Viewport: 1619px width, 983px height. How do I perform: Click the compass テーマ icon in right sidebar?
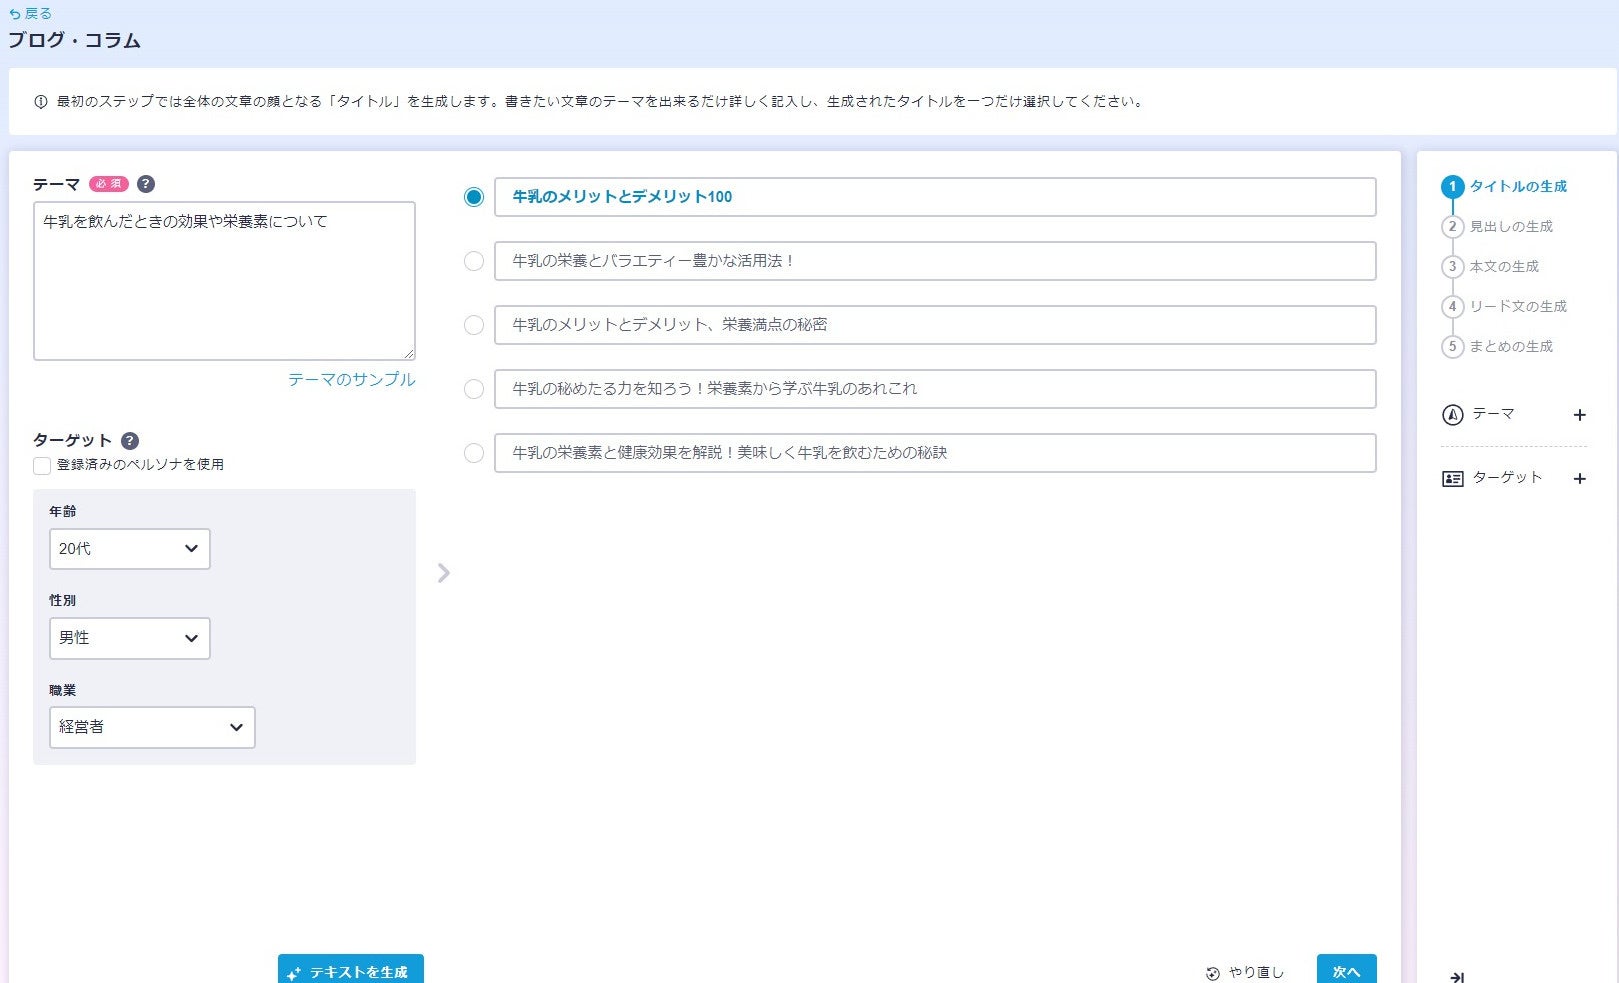pyautogui.click(x=1453, y=415)
